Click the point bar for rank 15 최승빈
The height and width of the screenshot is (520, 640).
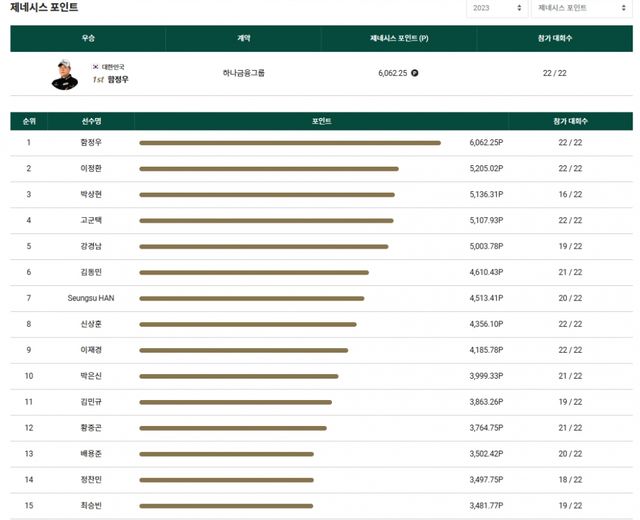click(x=226, y=506)
